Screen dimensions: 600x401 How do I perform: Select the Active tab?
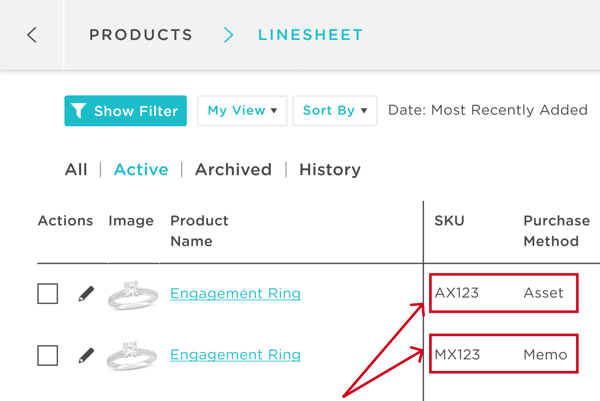(x=141, y=169)
